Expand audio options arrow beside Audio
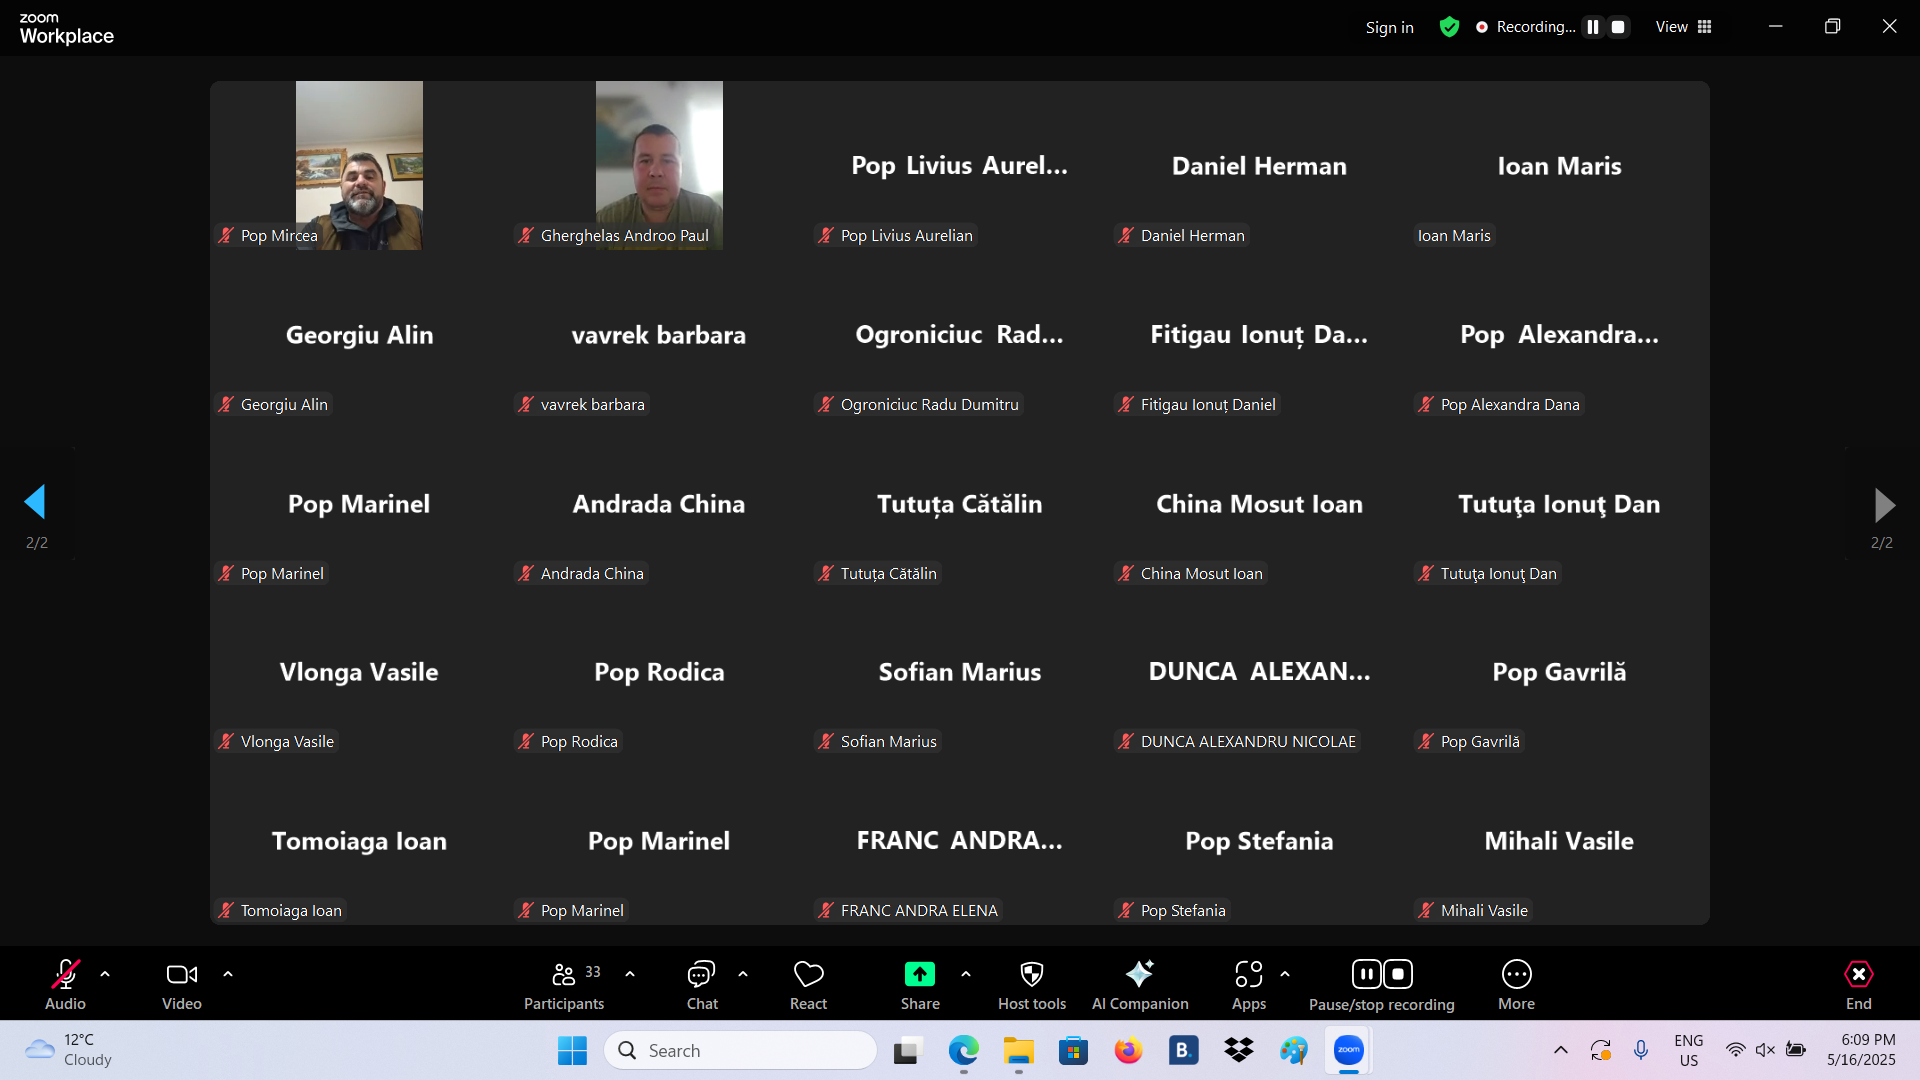Screen dimensions: 1920x1080 [105, 973]
